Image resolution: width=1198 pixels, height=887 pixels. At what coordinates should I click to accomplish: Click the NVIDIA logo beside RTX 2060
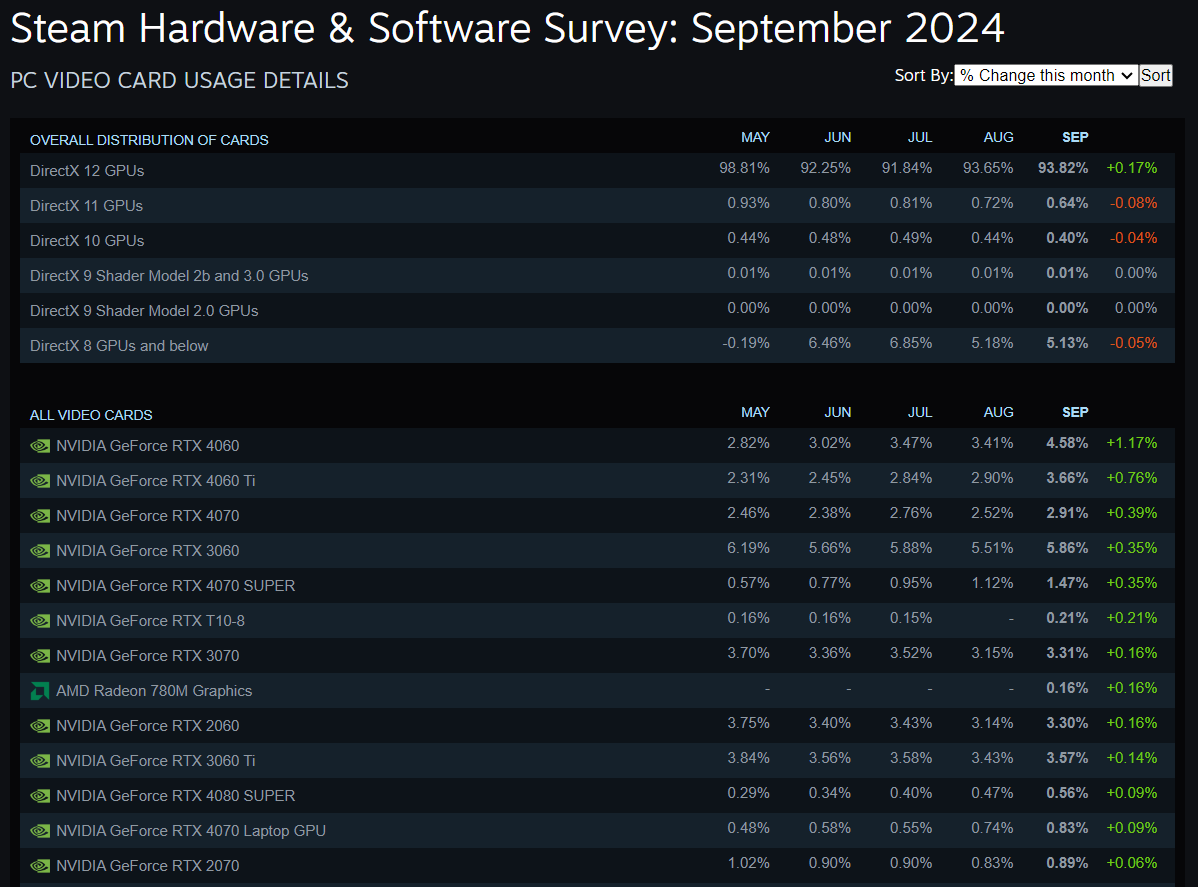[40, 725]
